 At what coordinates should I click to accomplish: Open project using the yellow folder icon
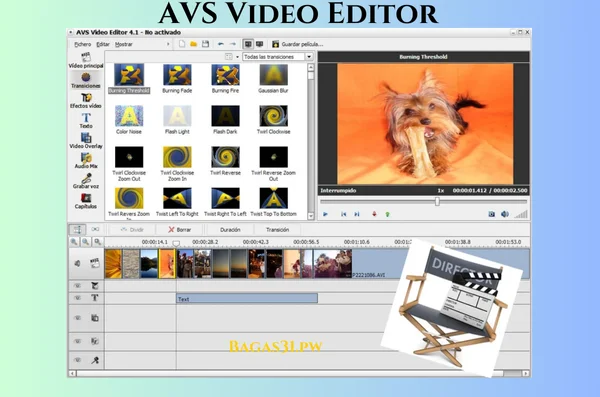coord(194,44)
